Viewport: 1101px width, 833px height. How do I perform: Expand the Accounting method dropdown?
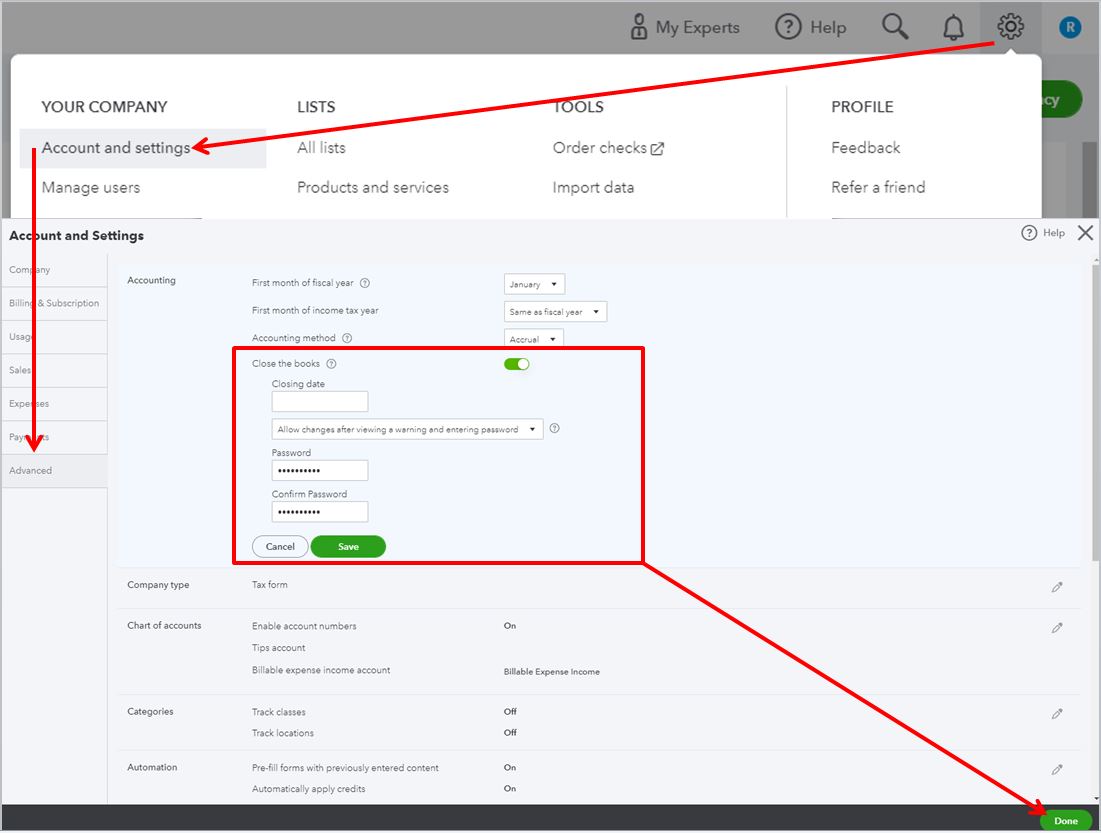click(534, 340)
